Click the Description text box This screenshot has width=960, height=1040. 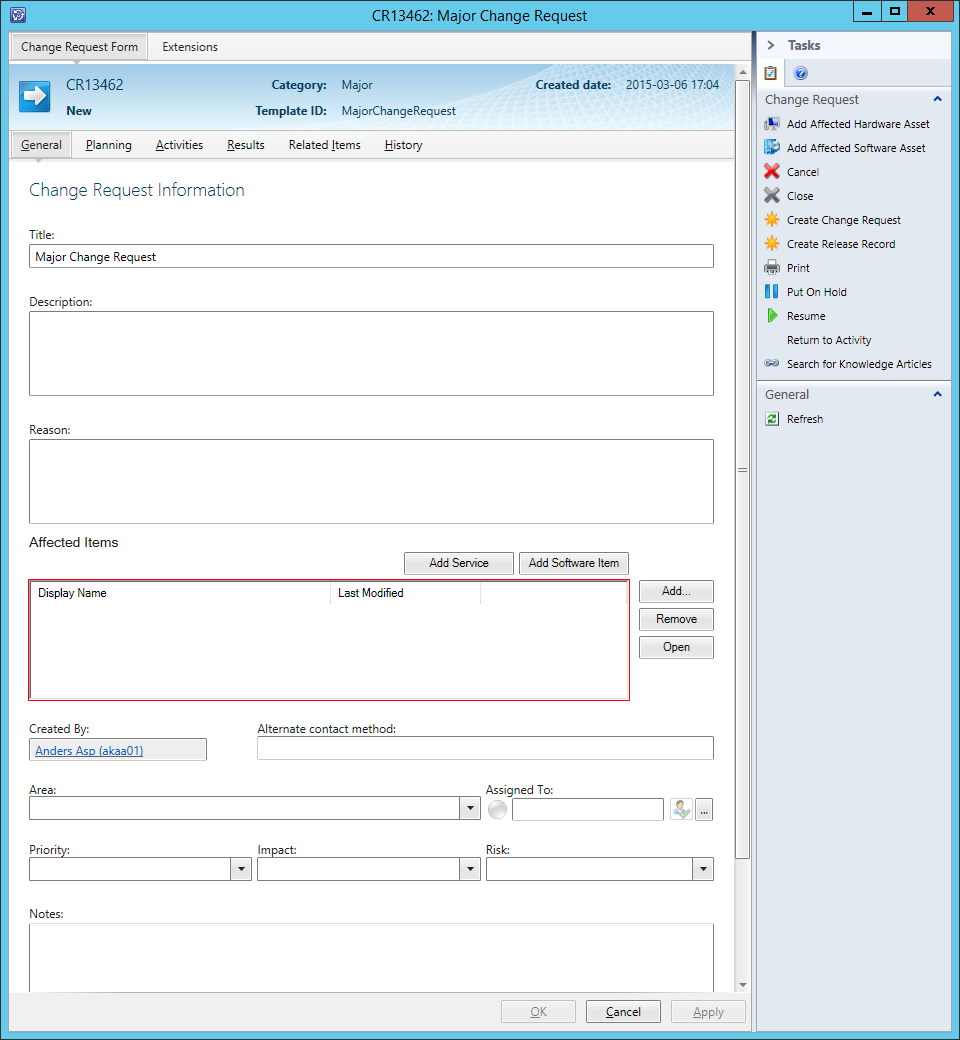(372, 354)
